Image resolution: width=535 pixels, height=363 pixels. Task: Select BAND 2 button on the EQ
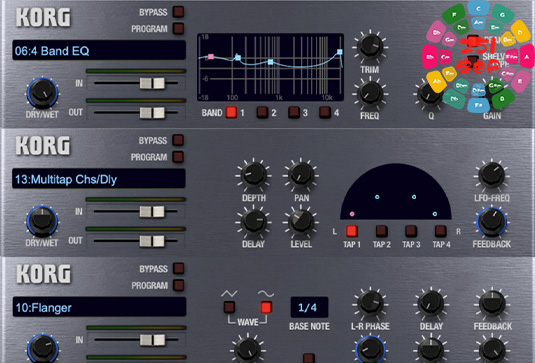(x=262, y=112)
